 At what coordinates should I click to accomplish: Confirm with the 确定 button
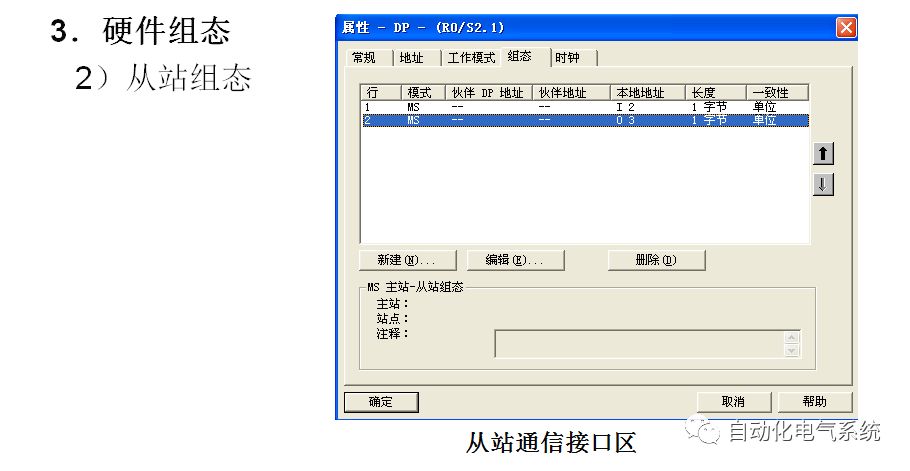(381, 402)
